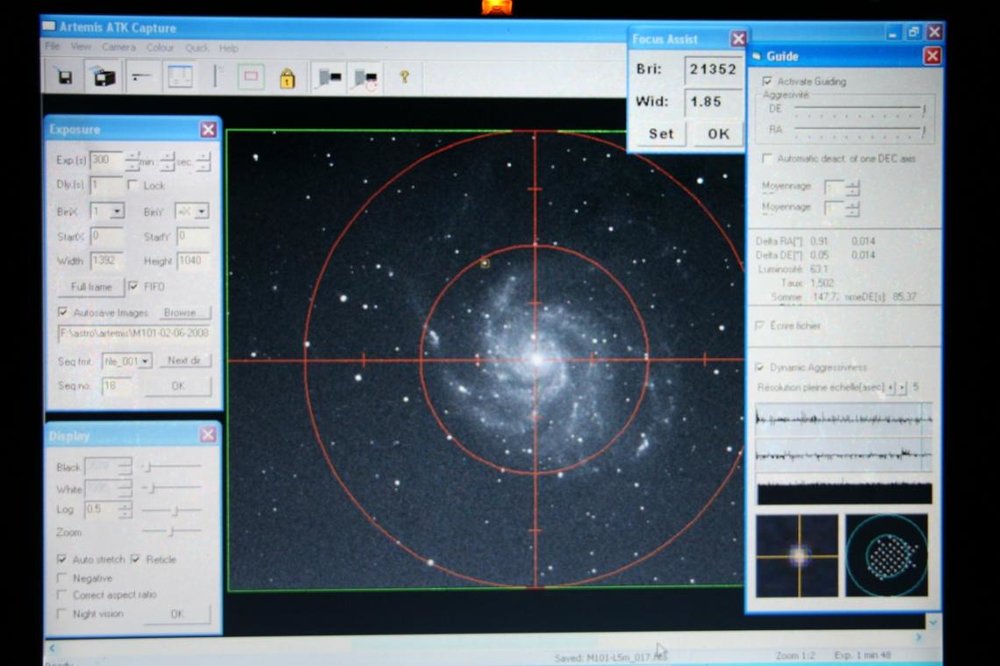Image resolution: width=1000 pixels, height=666 pixels.
Task: Select the subframe rectangle toolbar icon
Action: 251,77
